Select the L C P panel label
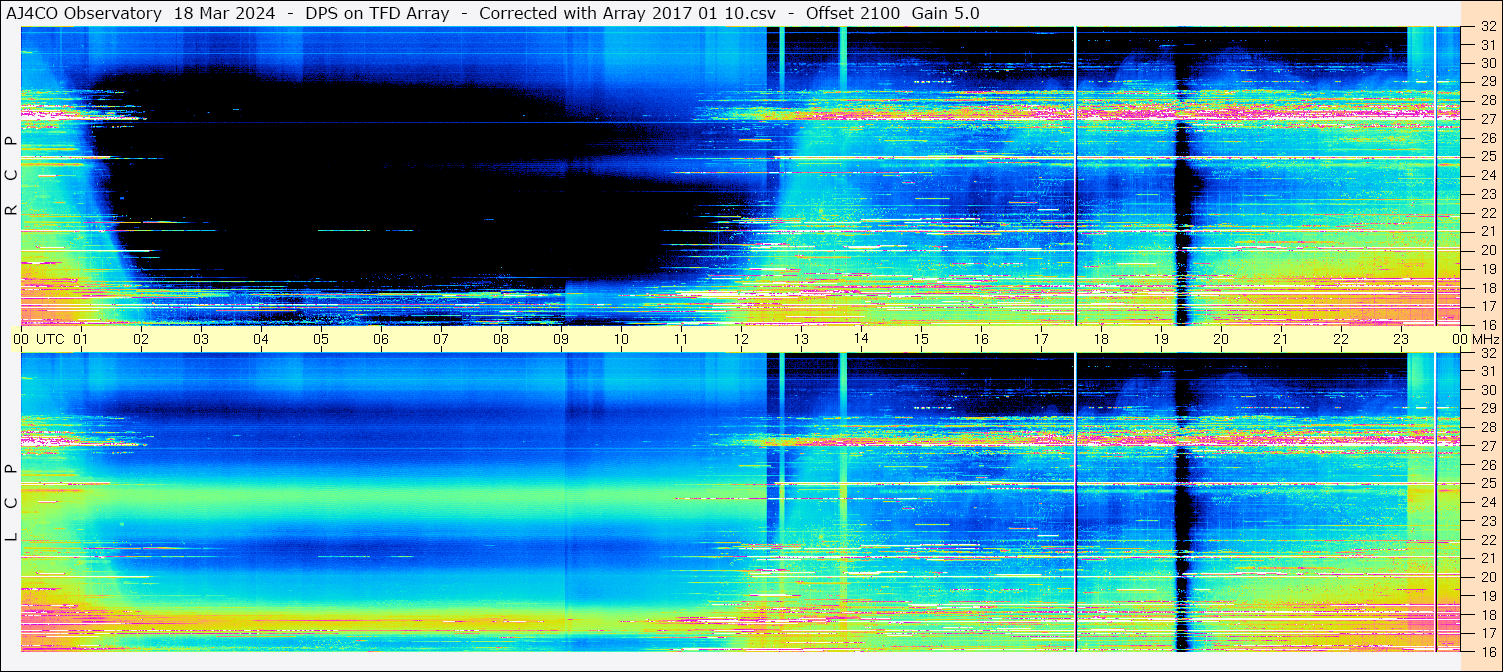The height and width of the screenshot is (672, 1503). (x=12, y=503)
